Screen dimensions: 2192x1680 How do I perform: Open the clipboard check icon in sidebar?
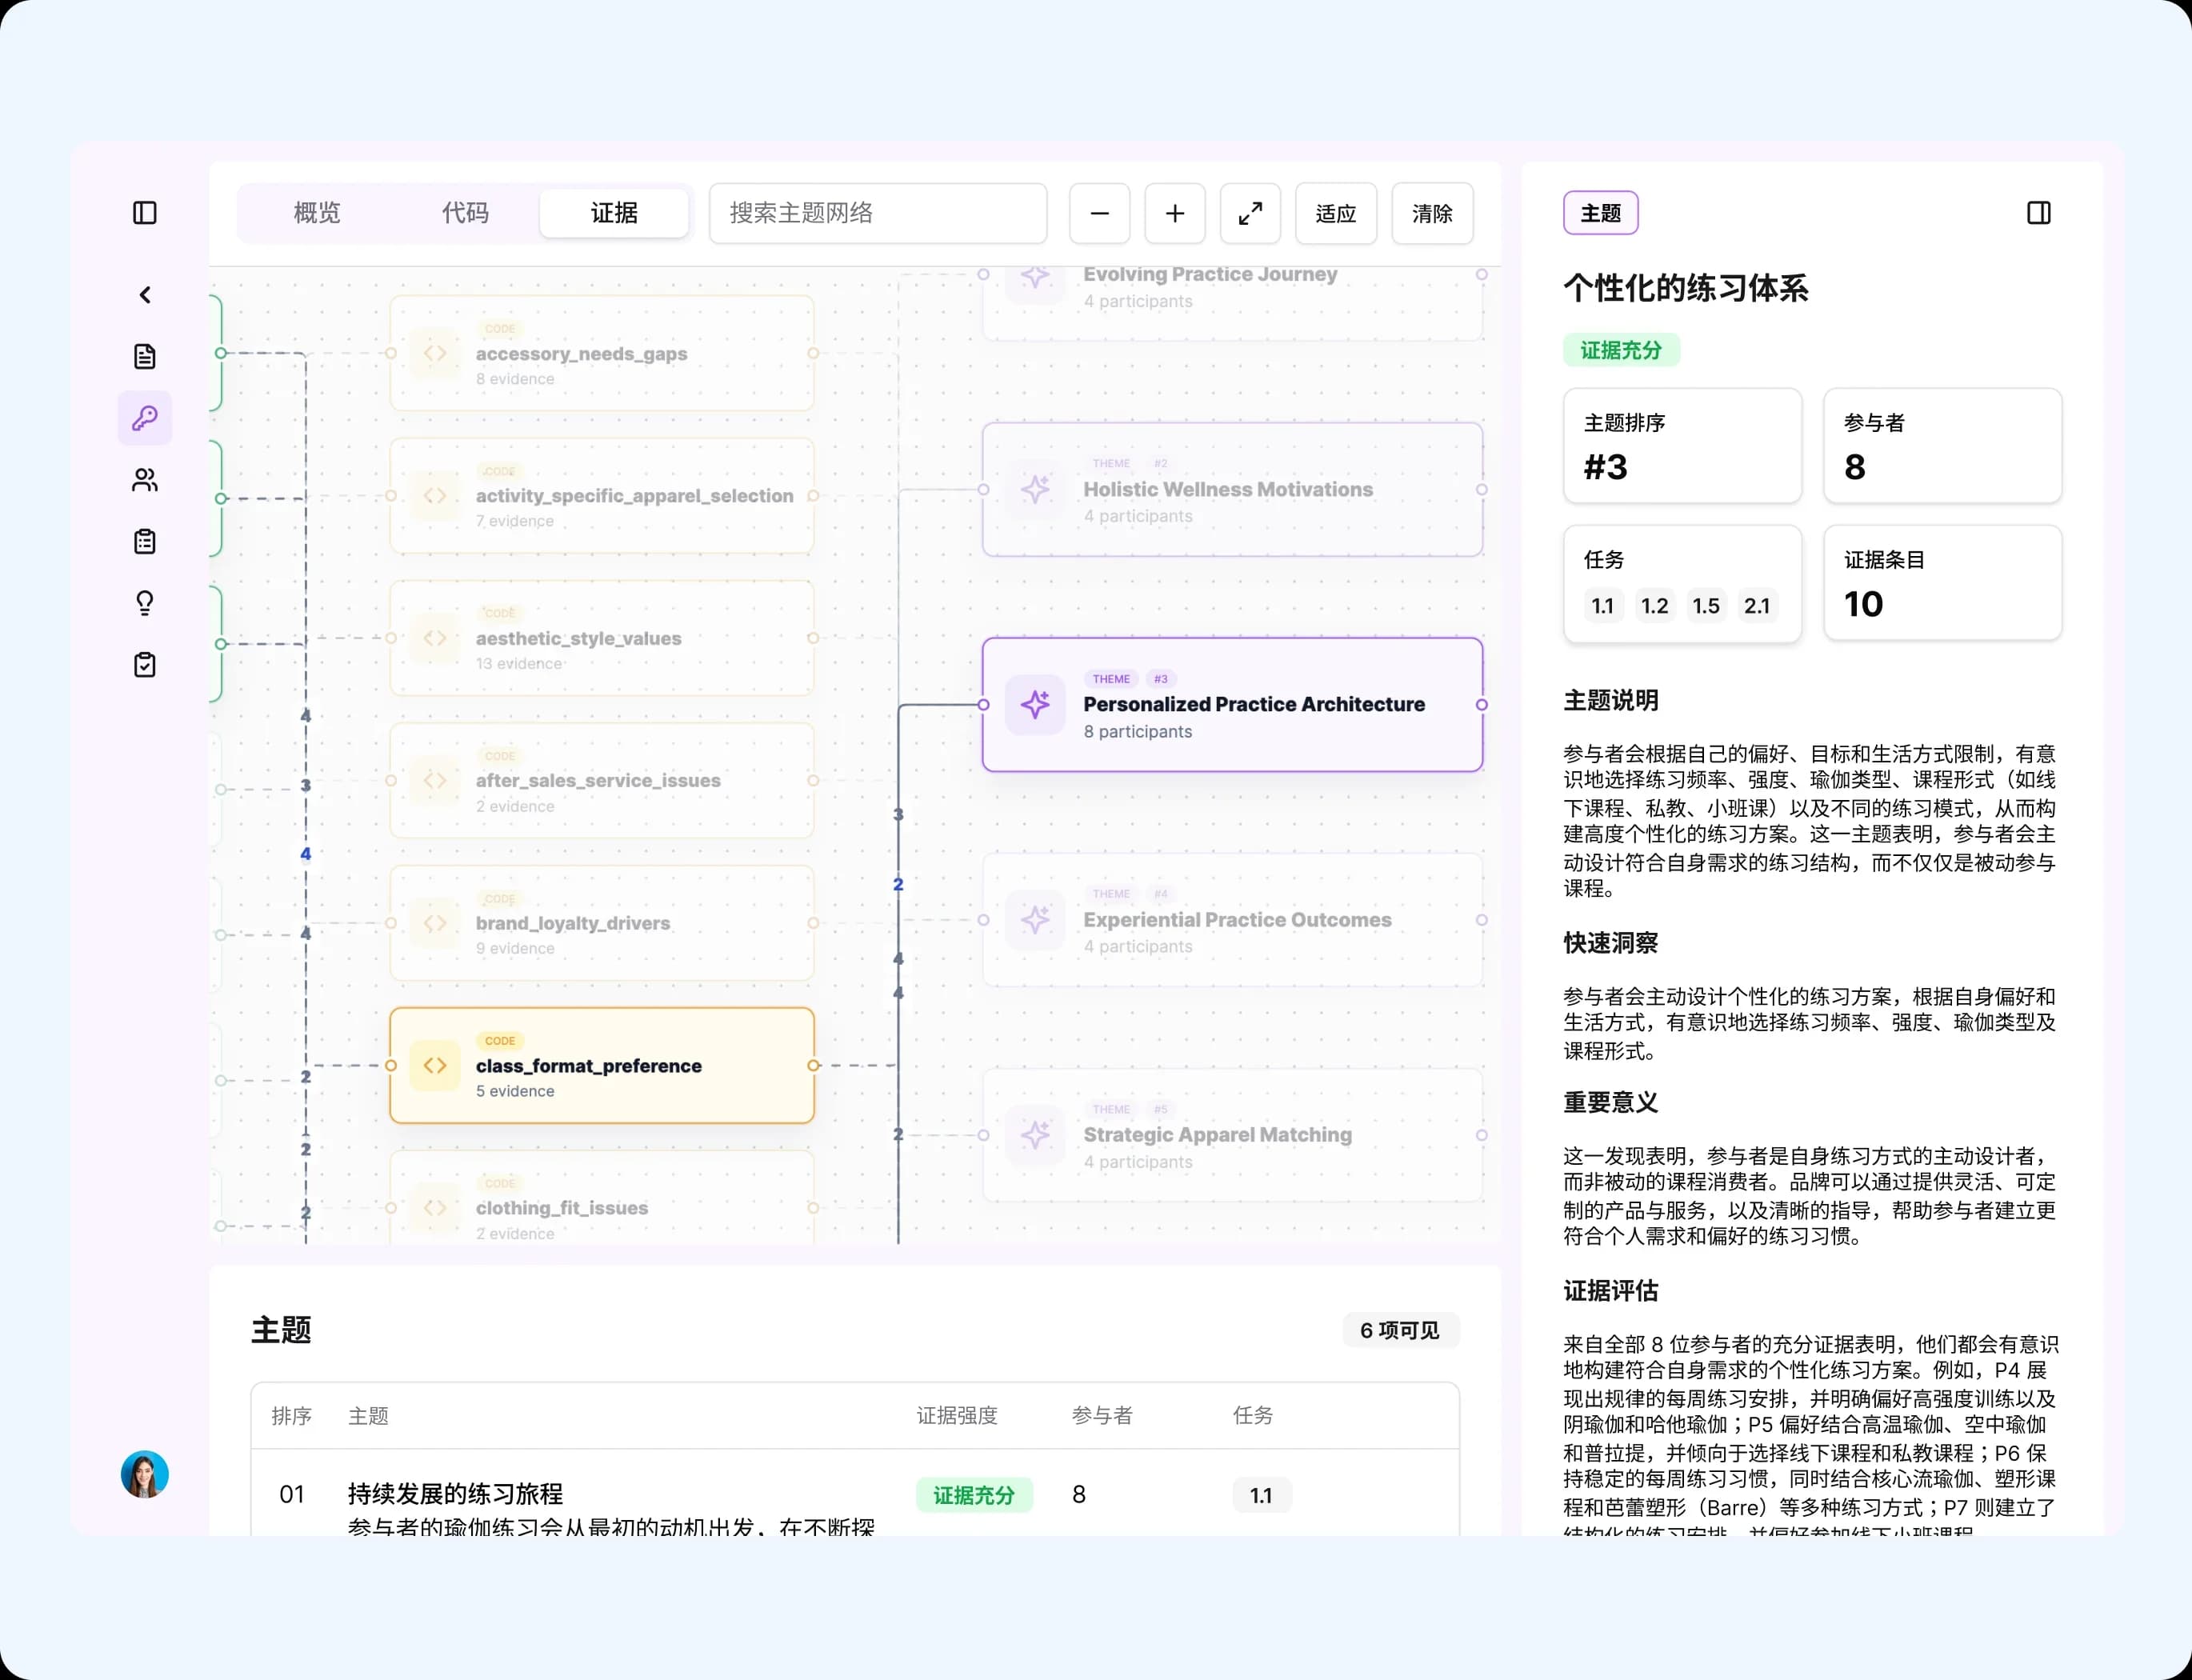pyautogui.click(x=145, y=665)
